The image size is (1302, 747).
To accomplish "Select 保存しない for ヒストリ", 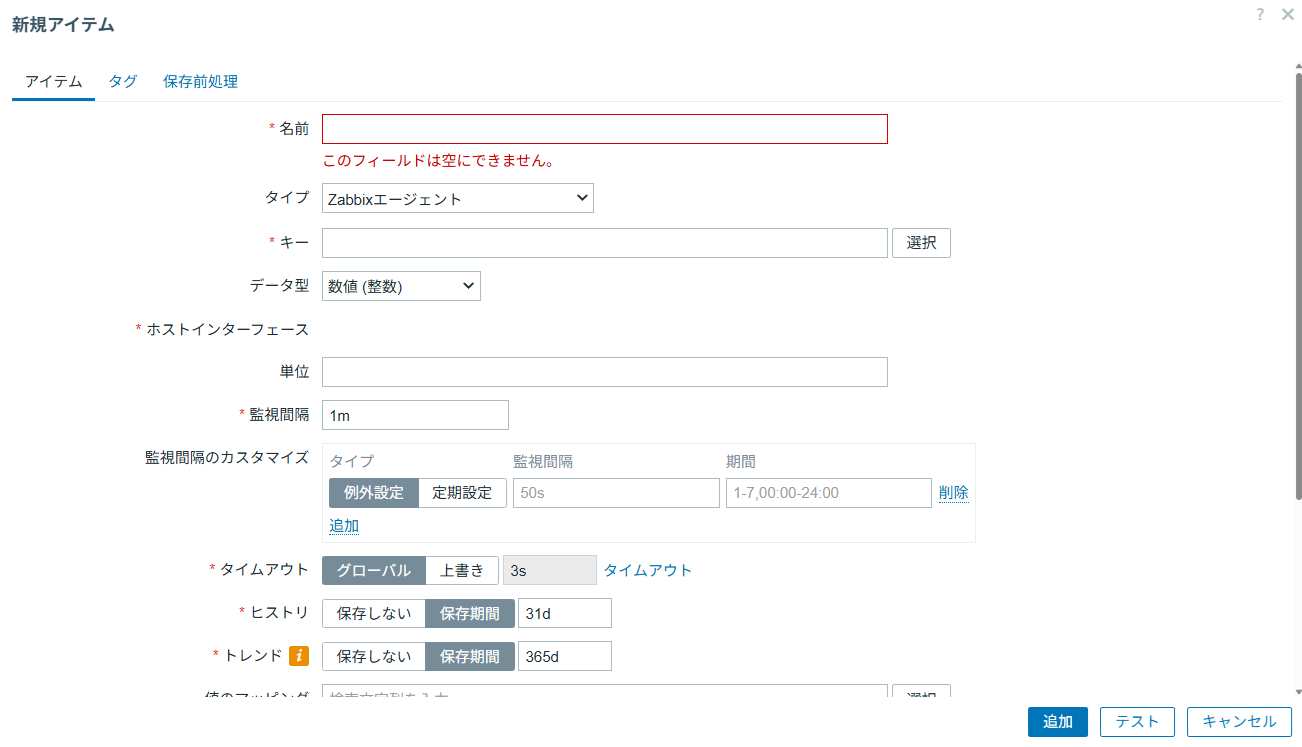I will click(x=374, y=613).
